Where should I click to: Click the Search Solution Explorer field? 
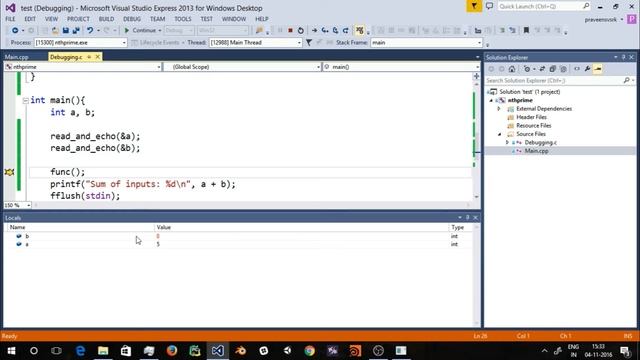click(x=555, y=81)
